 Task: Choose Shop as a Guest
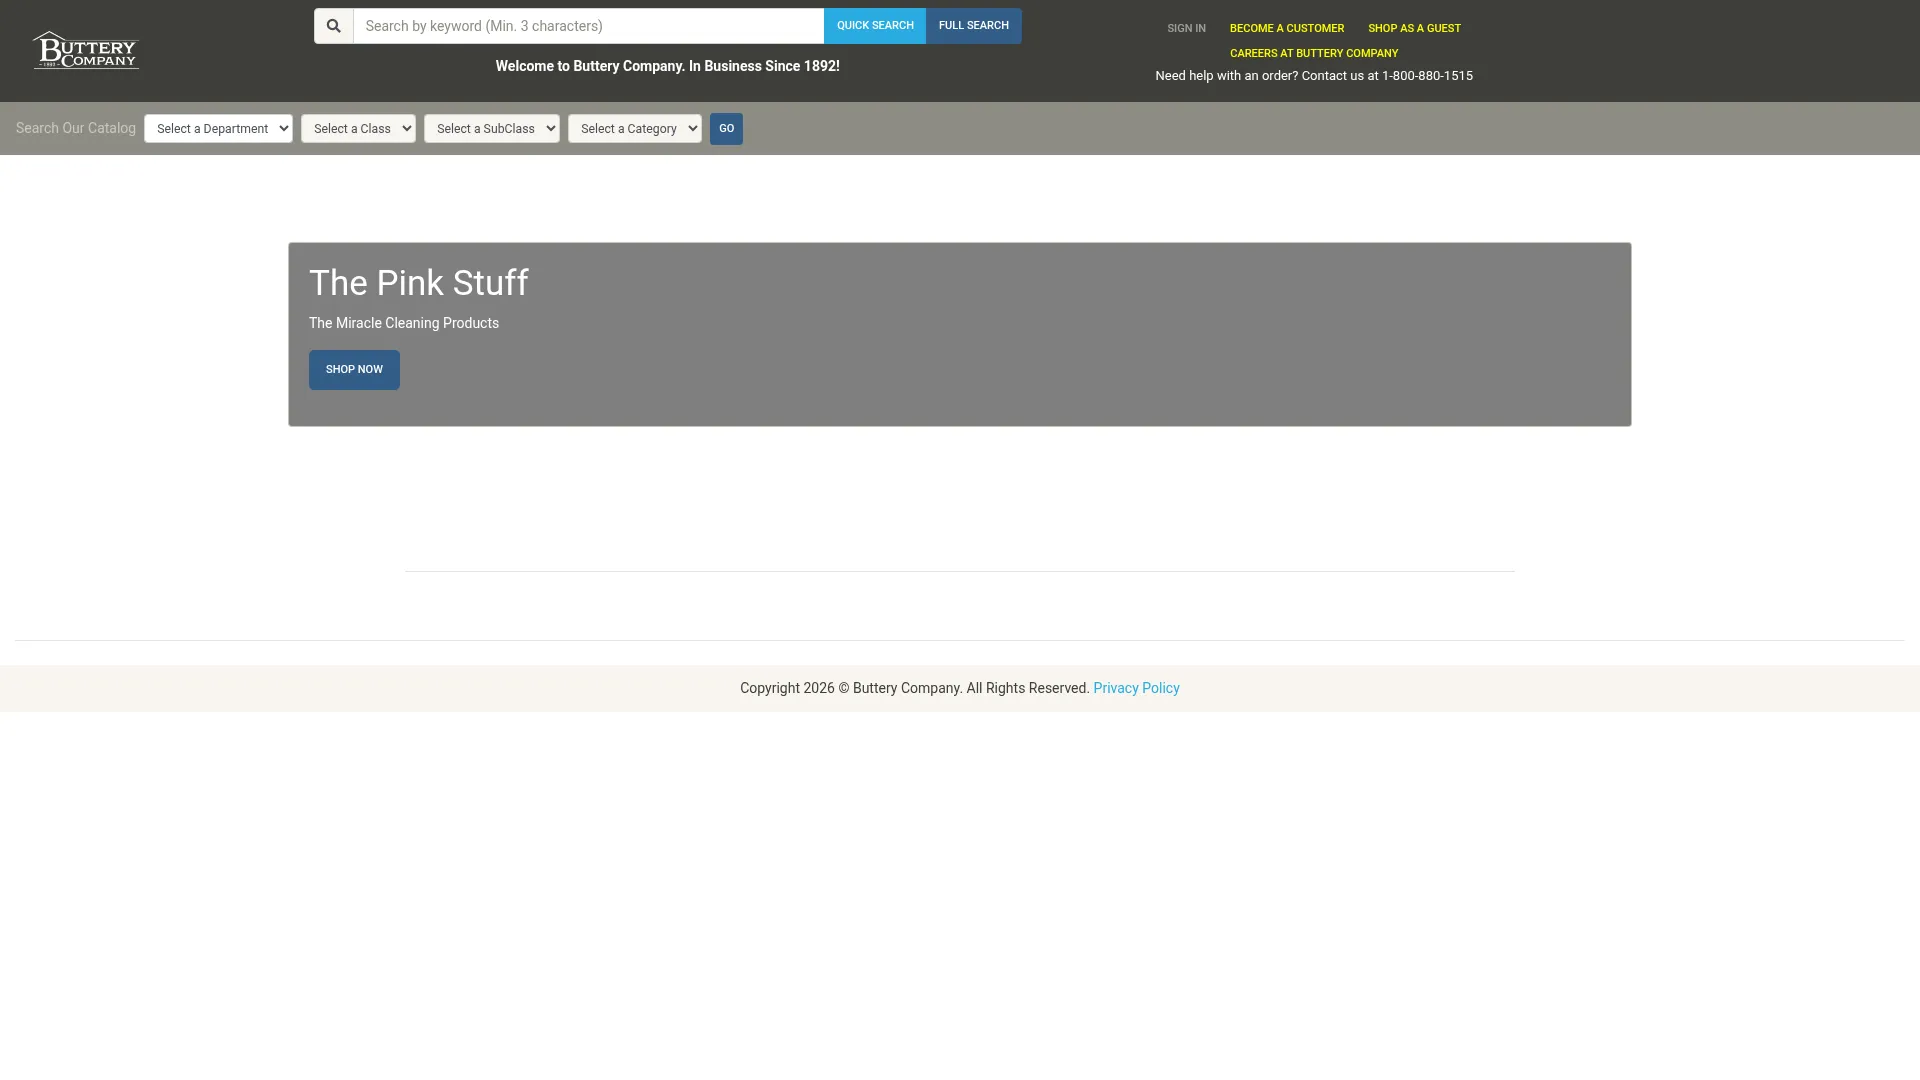click(x=1414, y=28)
